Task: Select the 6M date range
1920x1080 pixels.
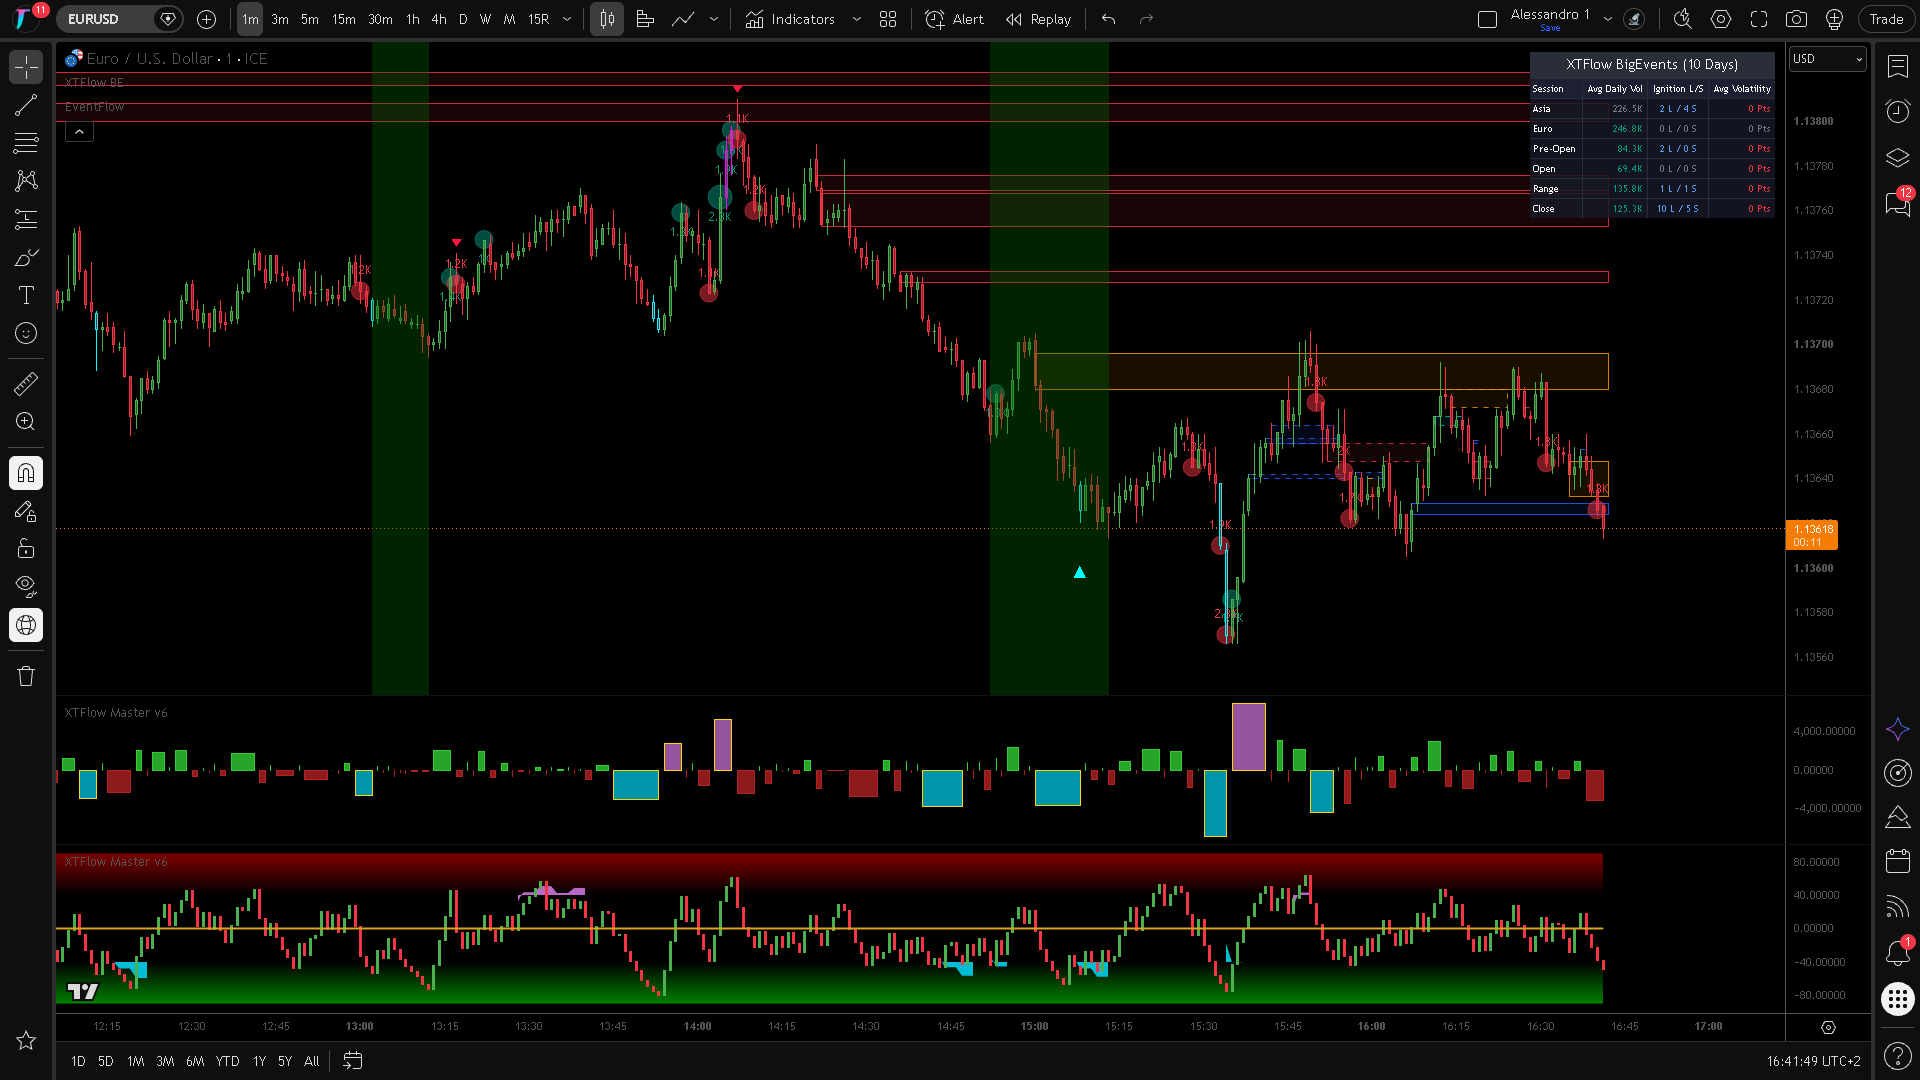Action: (195, 1061)
